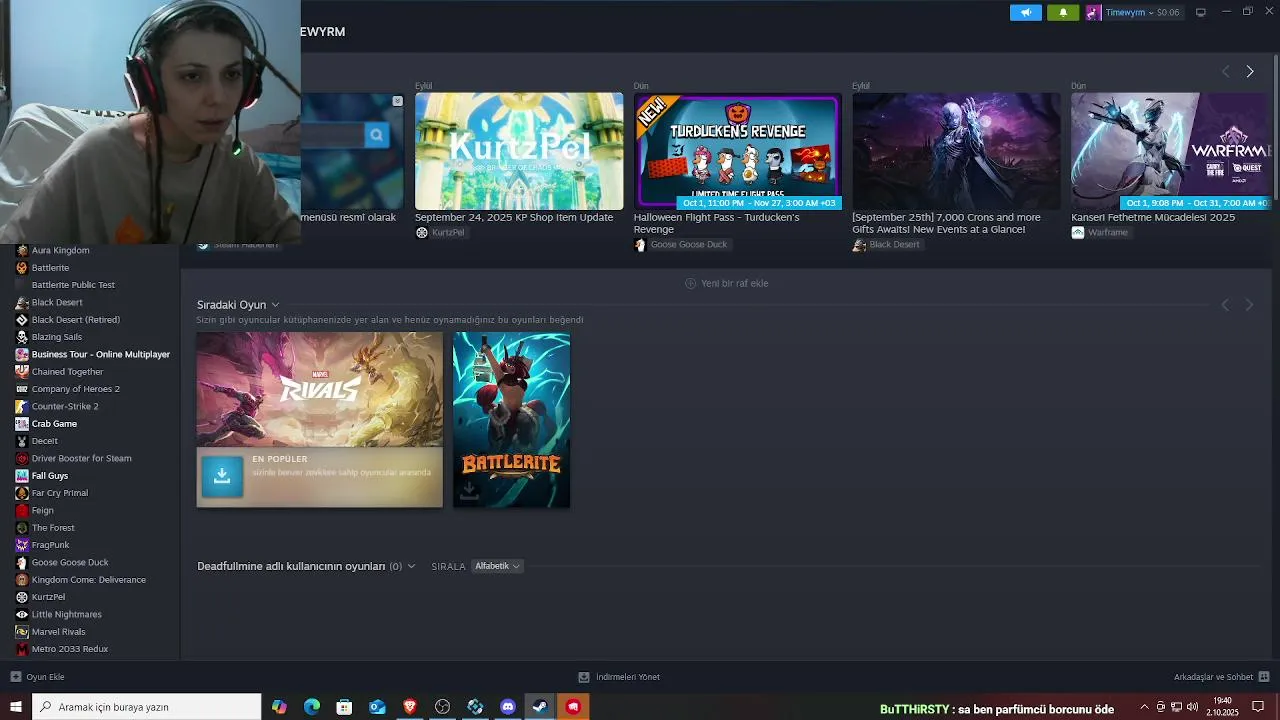
Task: Open Microsoft Edge from the taskbar
Action: (x=312, y=707)
